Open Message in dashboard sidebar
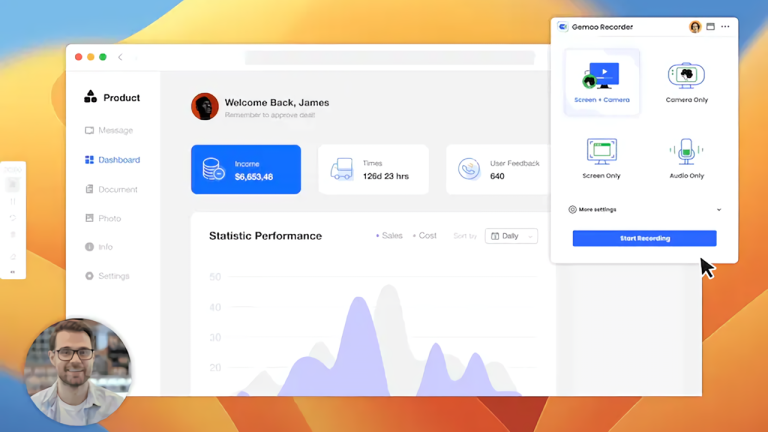Screen dimensions: 768x432 click(109, 130)
